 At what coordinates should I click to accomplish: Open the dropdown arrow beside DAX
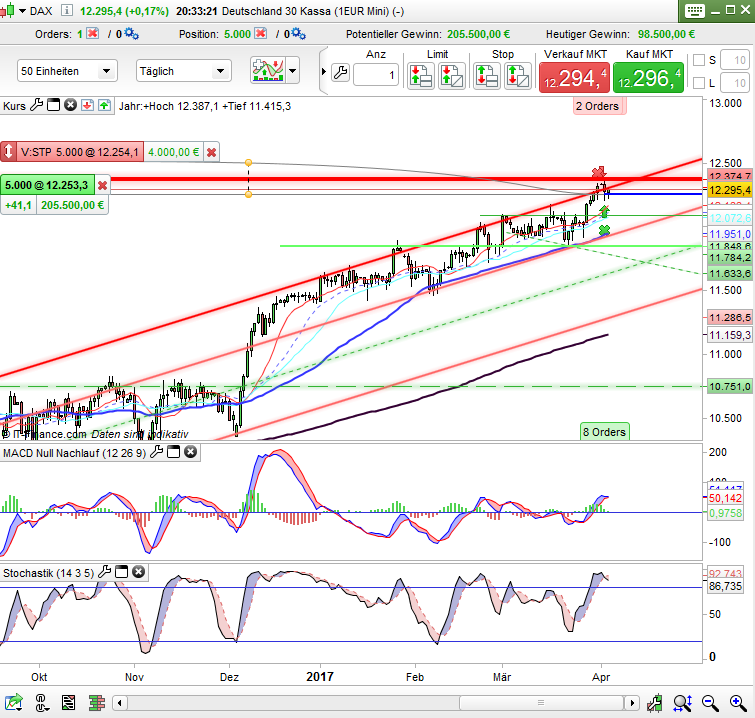[22, 11]
